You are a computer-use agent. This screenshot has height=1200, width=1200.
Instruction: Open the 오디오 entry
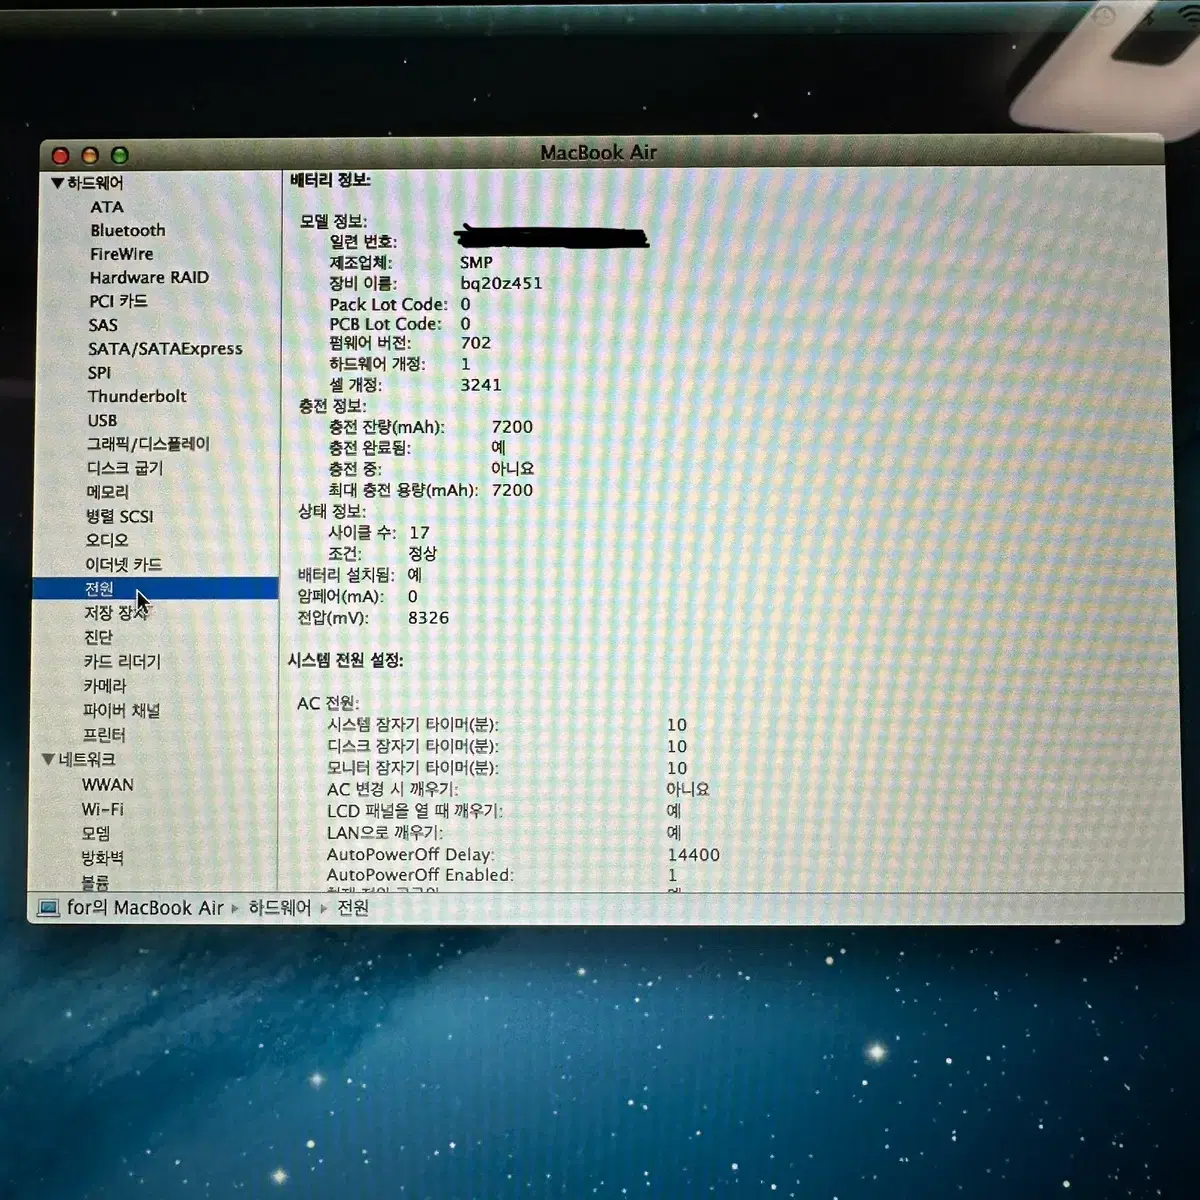tap(106, 540)
